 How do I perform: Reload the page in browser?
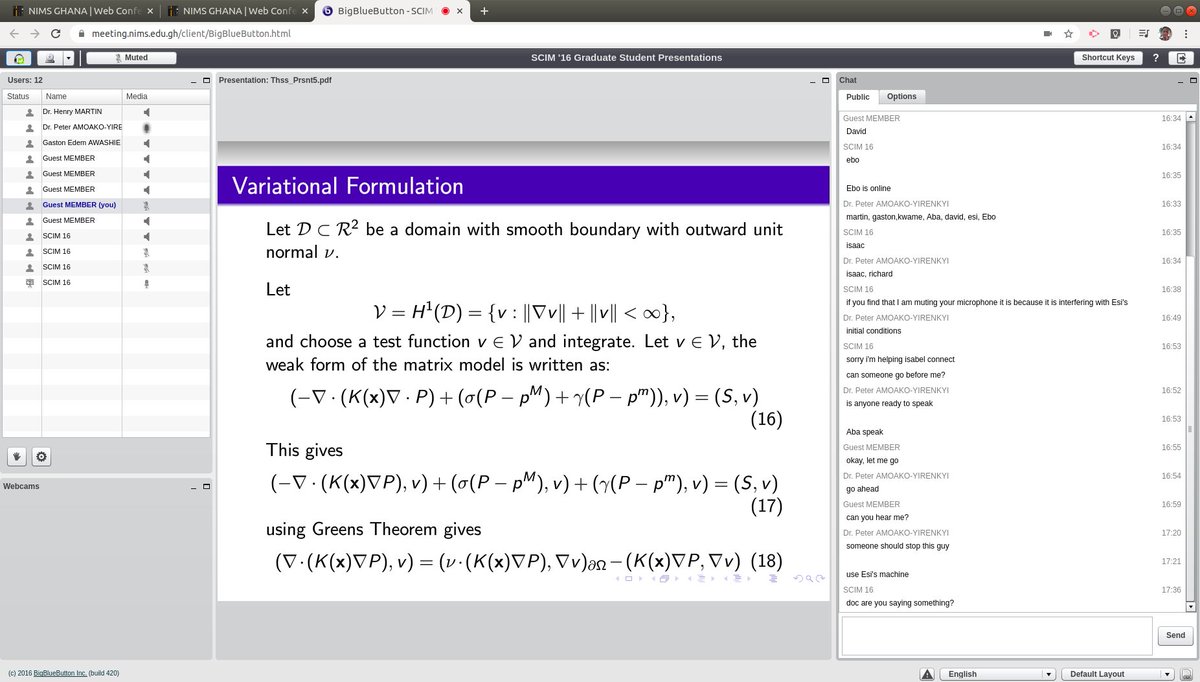pyautogui.click(x=56, y=33)
